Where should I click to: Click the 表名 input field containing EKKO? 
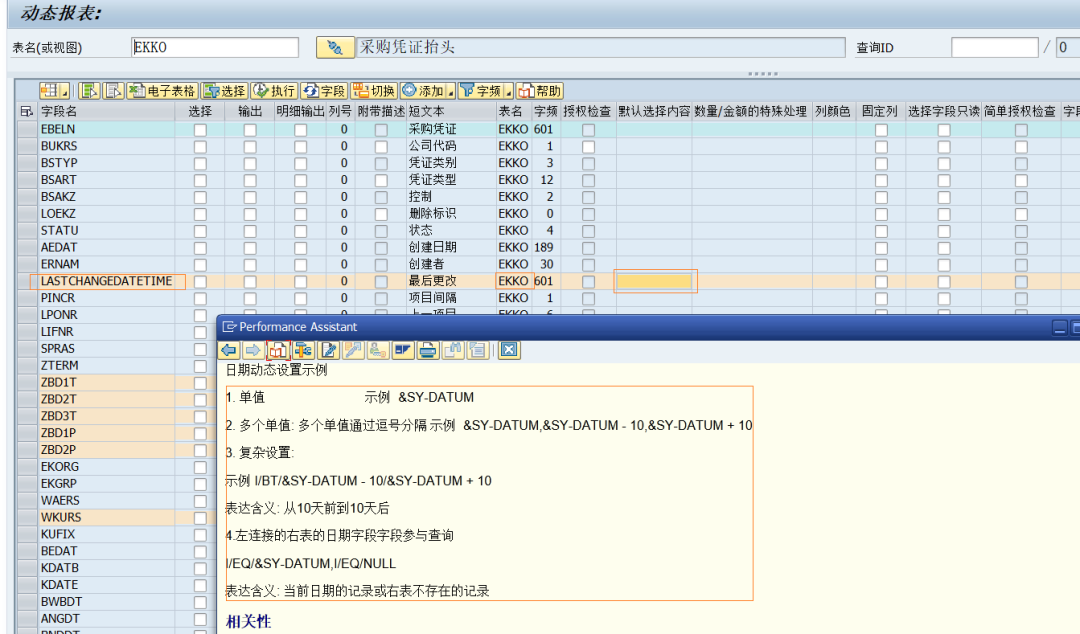[x=215, y=48]
